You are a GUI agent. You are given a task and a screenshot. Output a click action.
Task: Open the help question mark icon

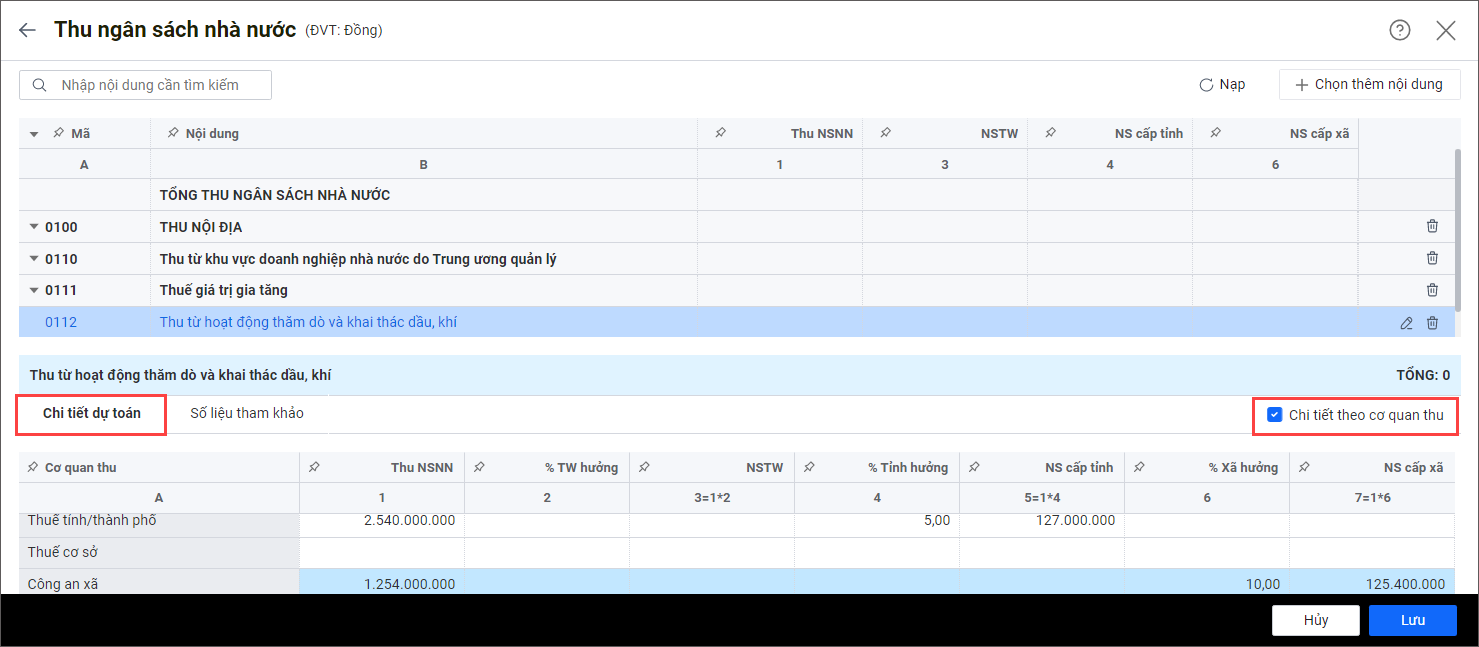1399,30
